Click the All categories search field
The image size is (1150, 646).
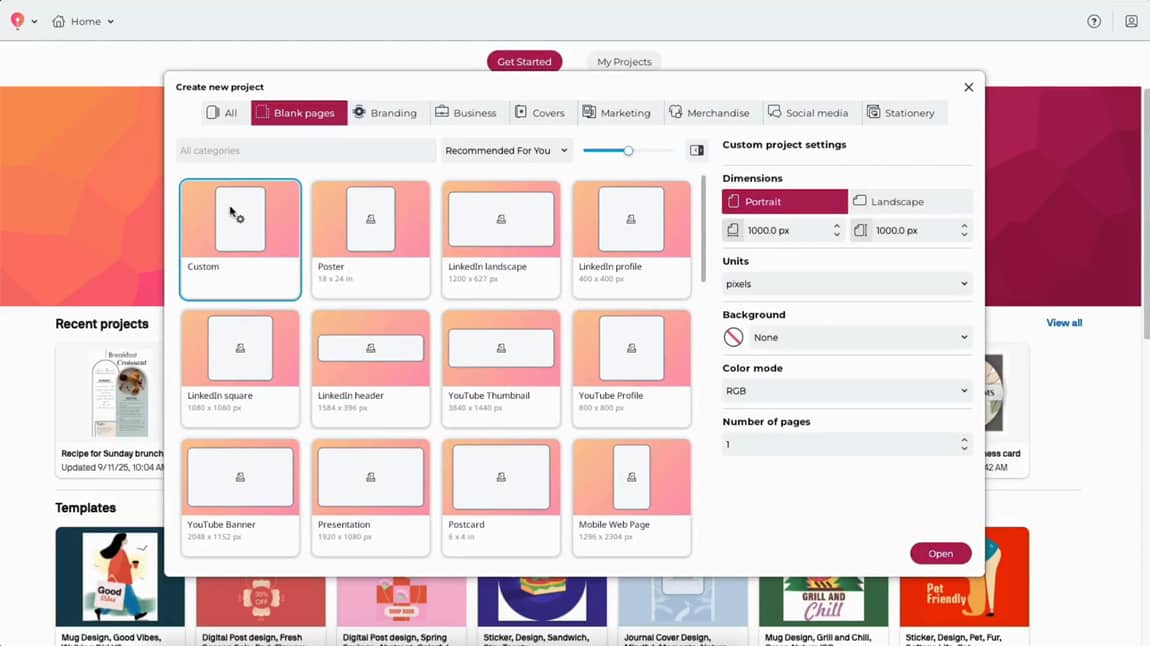[305, 151]
